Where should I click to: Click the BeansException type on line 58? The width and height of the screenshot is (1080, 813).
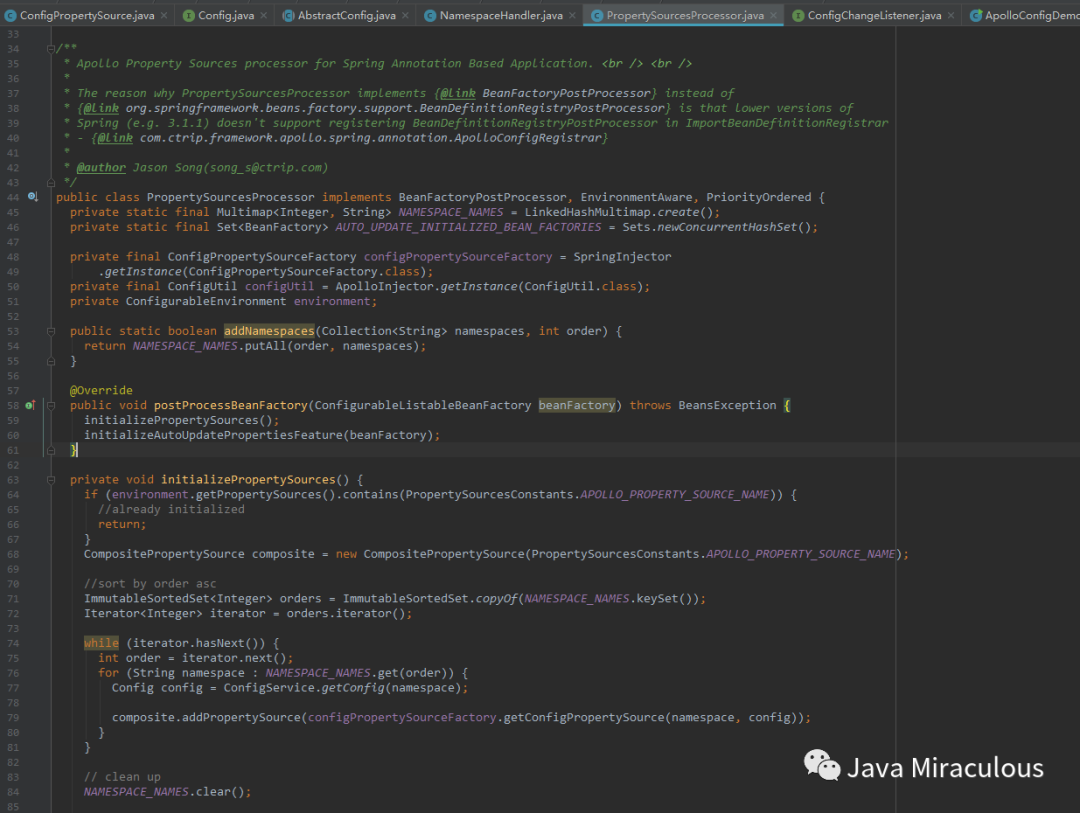click(x=727, y=405)
